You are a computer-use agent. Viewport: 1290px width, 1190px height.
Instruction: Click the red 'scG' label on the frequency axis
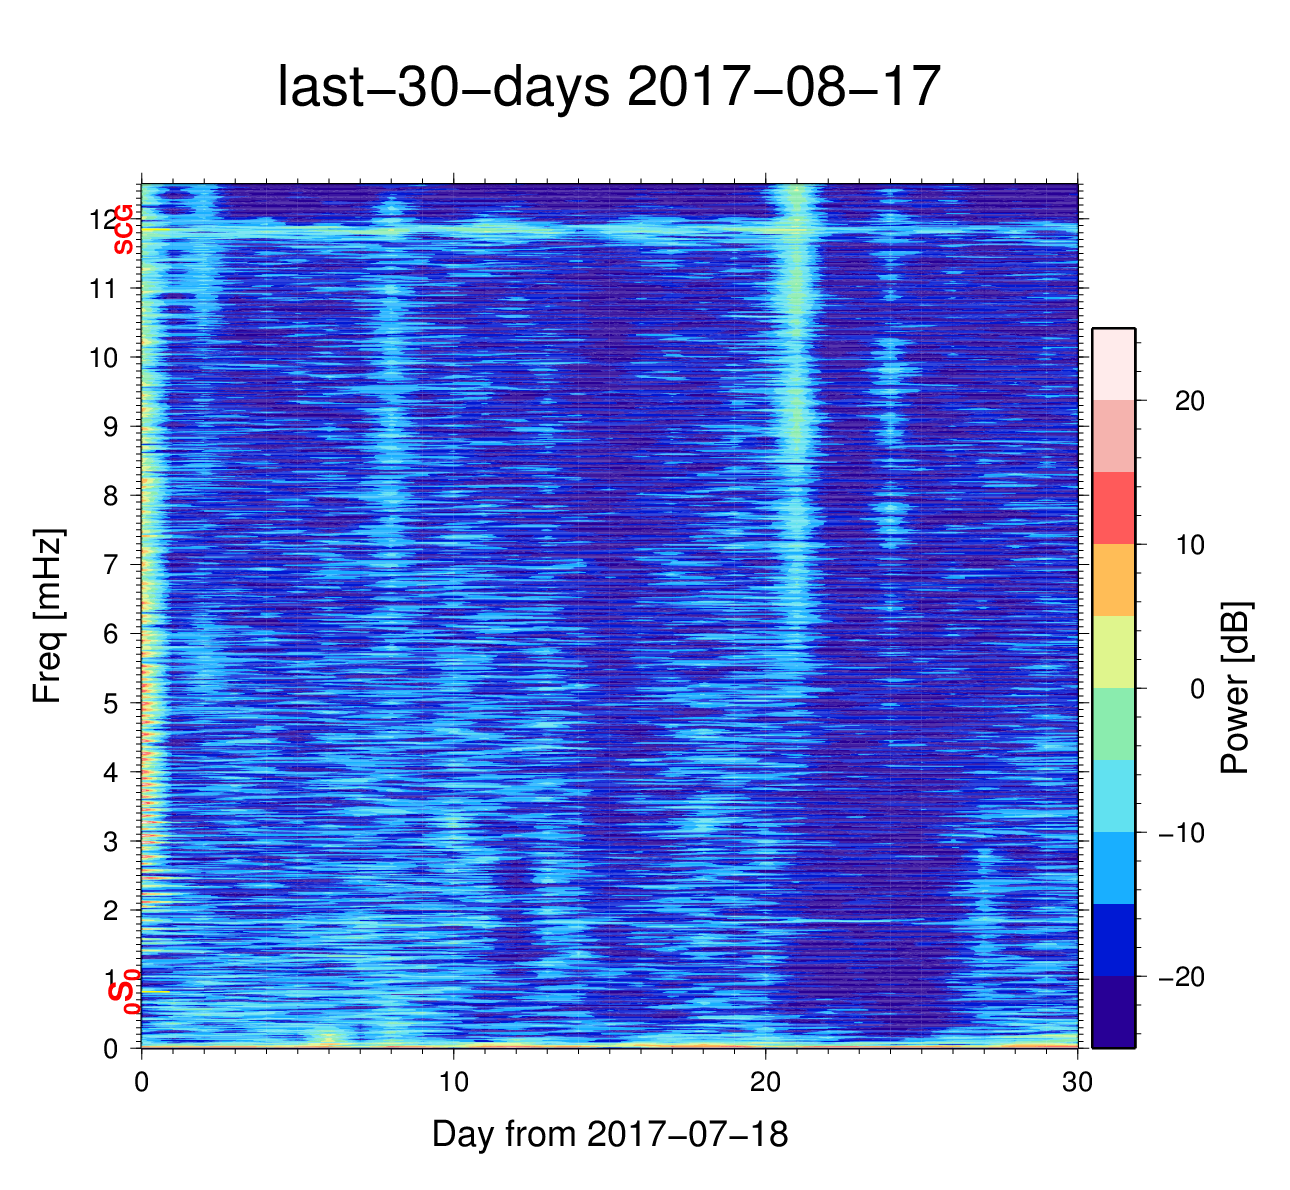(123, 229)
